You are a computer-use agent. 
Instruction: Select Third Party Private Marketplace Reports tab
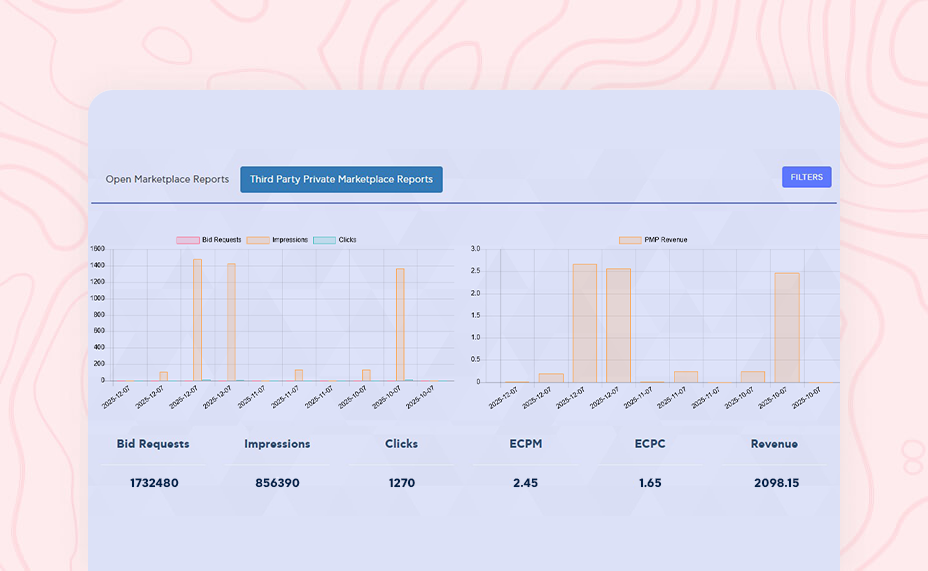(341, 179)
